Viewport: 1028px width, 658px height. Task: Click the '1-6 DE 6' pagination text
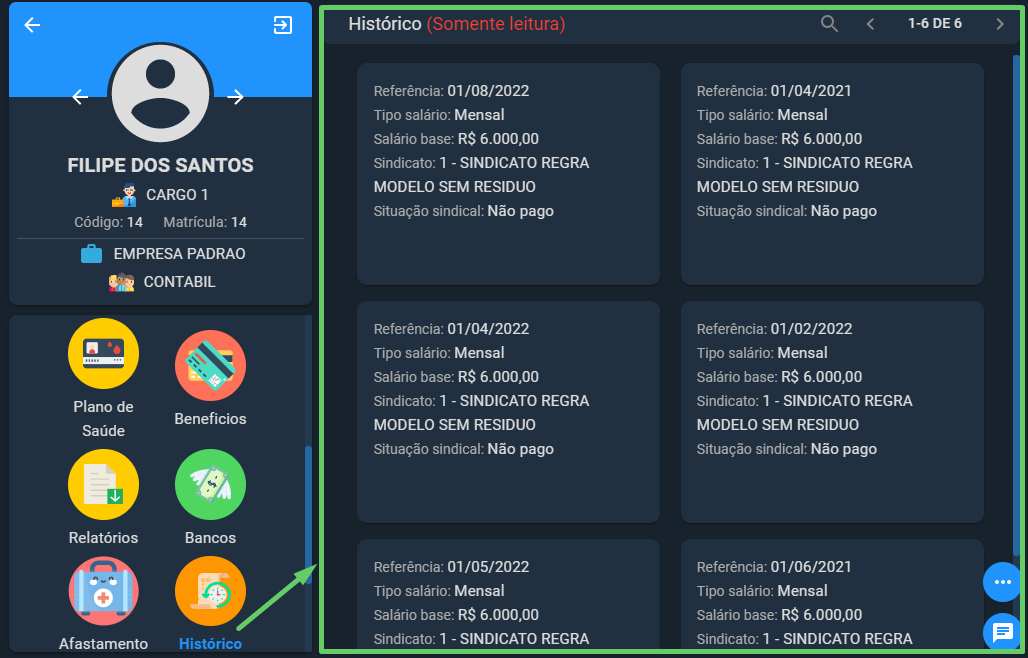pos(935,24)
